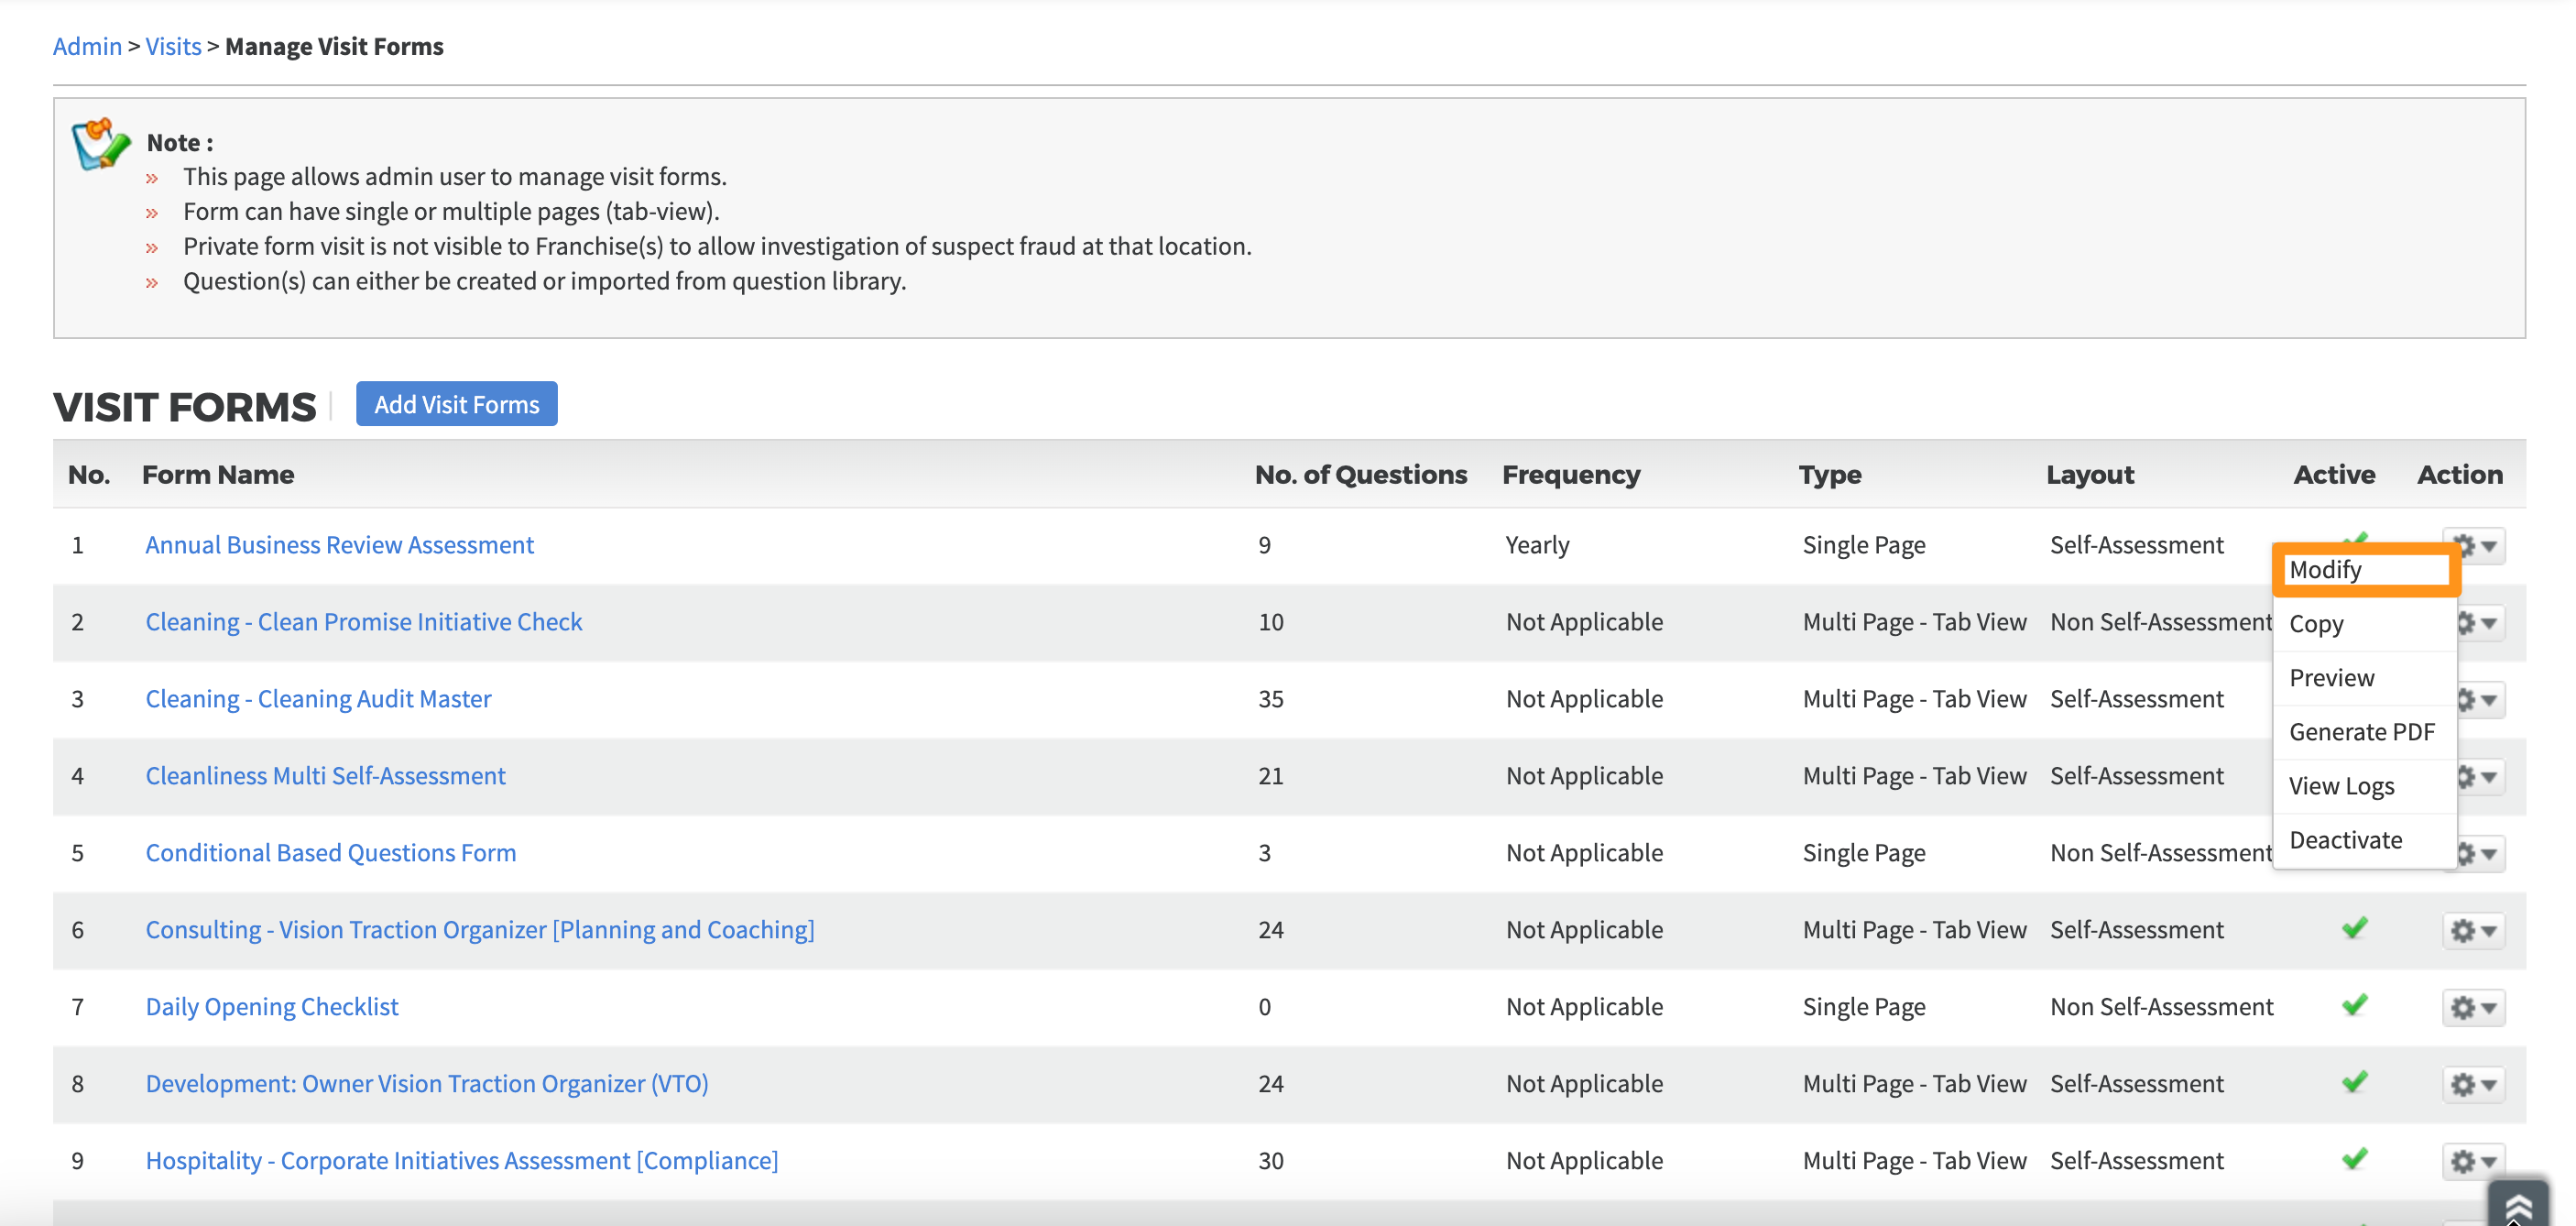Click the Yearly frequency cell
The height and width of the screenshot is (1226, 2576).
(1537, 545)
